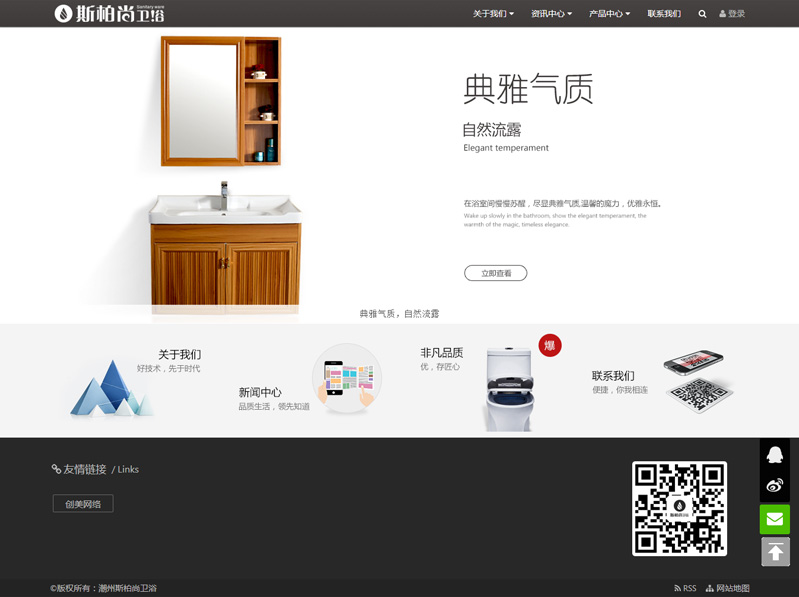Viewport: 799px width, 597px height.
Task: Click the banner caption 典雅气质，自然流露
Action: 399,313
